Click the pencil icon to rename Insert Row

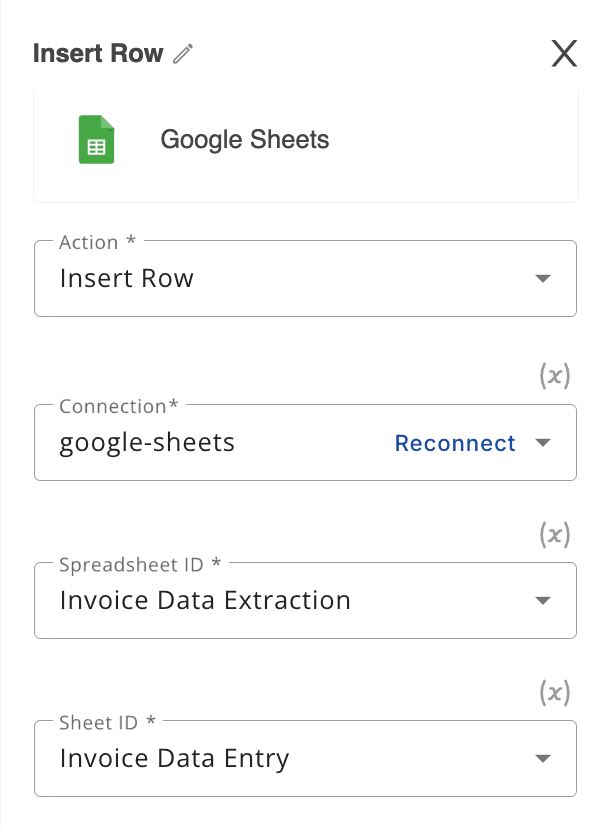coord(182,55)
